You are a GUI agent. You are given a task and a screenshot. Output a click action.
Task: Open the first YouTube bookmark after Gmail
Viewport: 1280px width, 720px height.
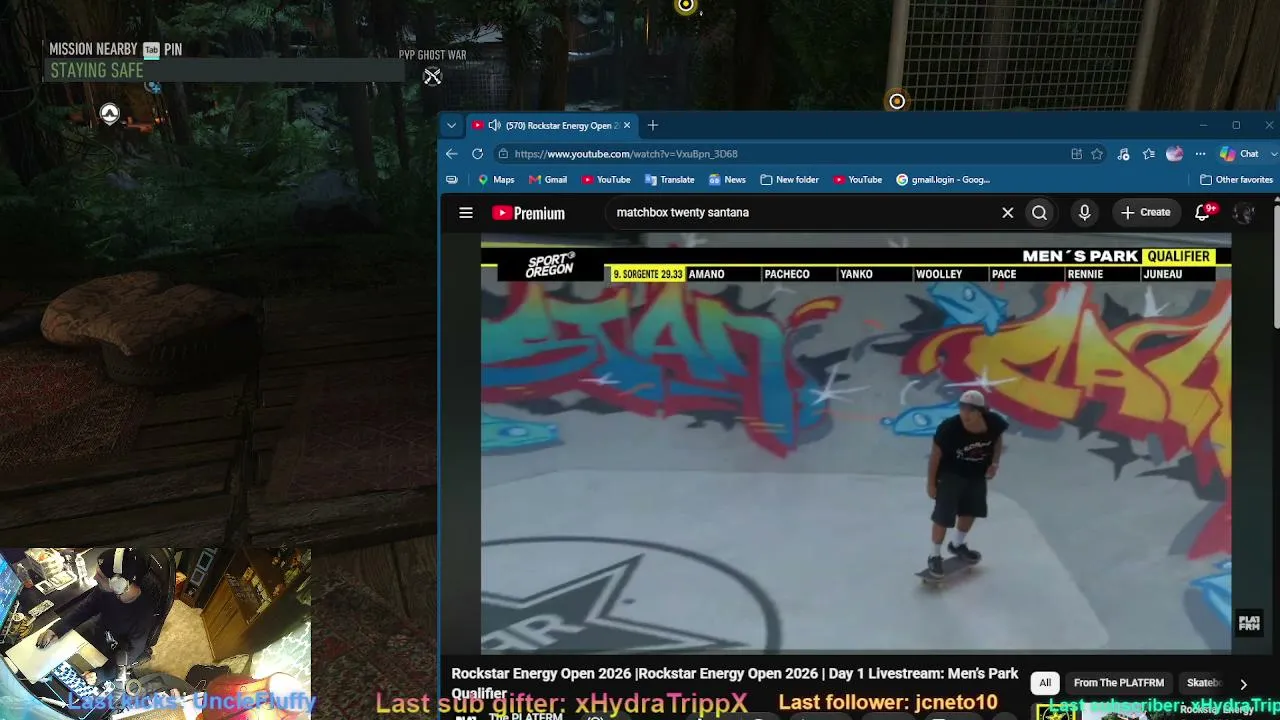(605, 180)
